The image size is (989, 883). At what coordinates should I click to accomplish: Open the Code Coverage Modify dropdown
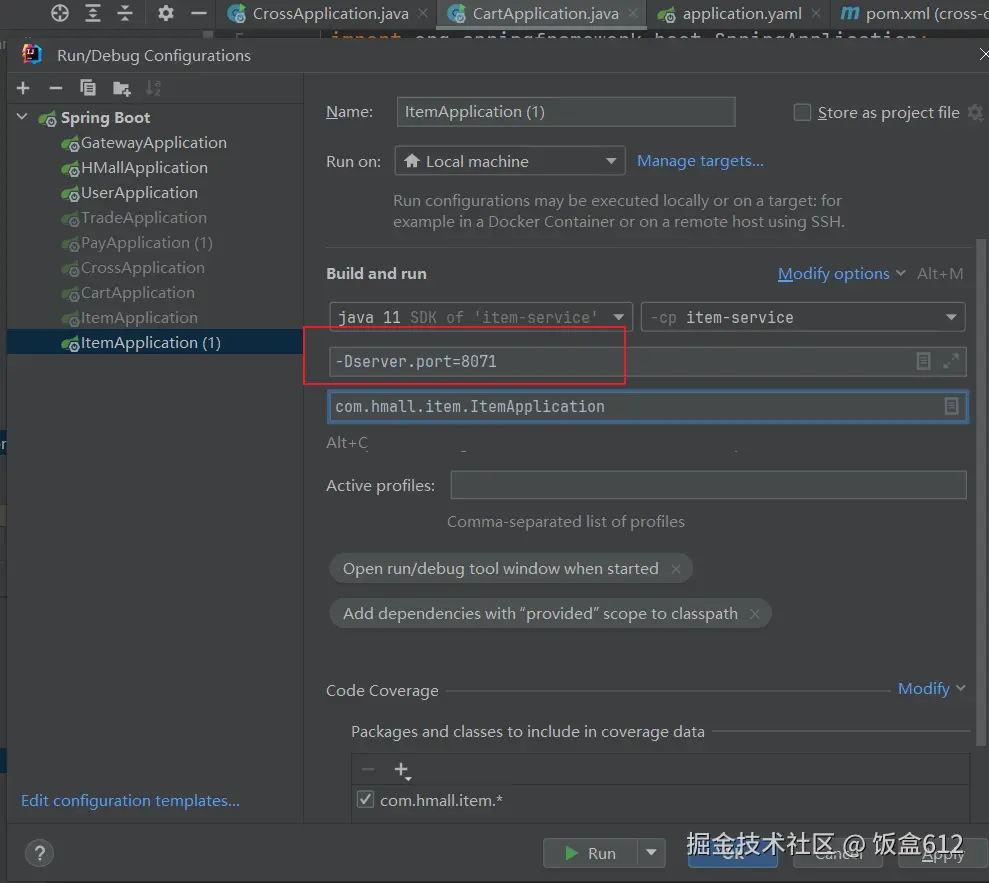tap(932, 689)
